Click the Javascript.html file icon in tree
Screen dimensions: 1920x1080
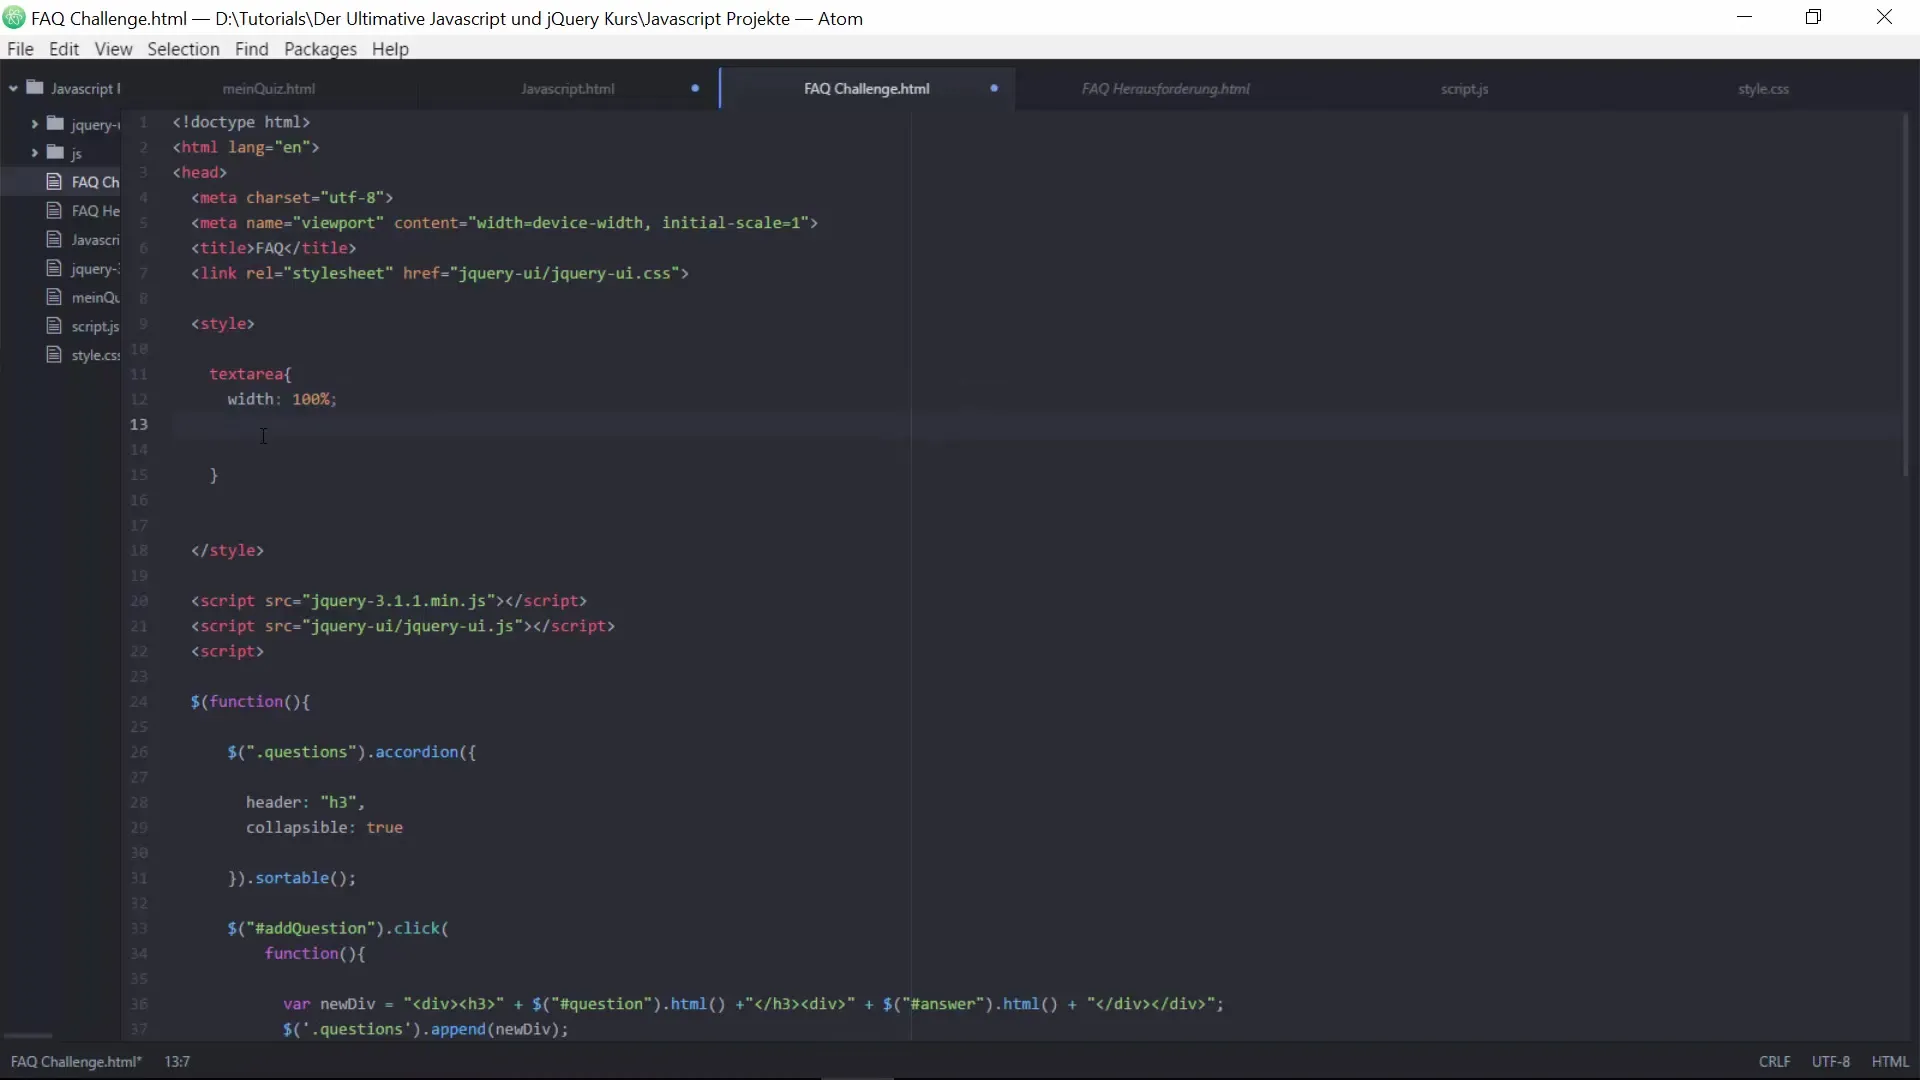pos(54,239)
